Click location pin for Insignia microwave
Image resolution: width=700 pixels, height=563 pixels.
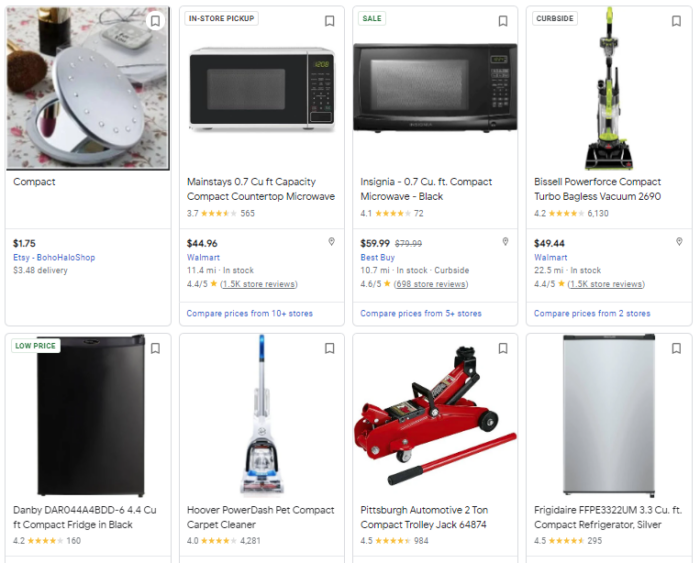coord(505,242)
